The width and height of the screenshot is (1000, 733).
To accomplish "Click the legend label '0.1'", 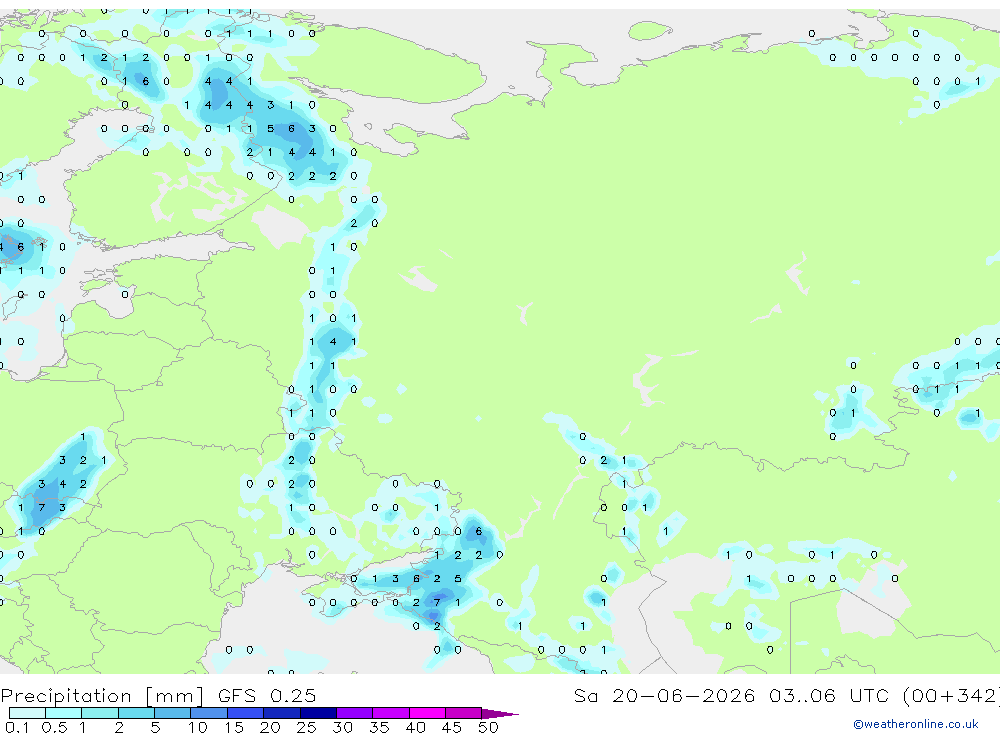I will coord(17,727).
